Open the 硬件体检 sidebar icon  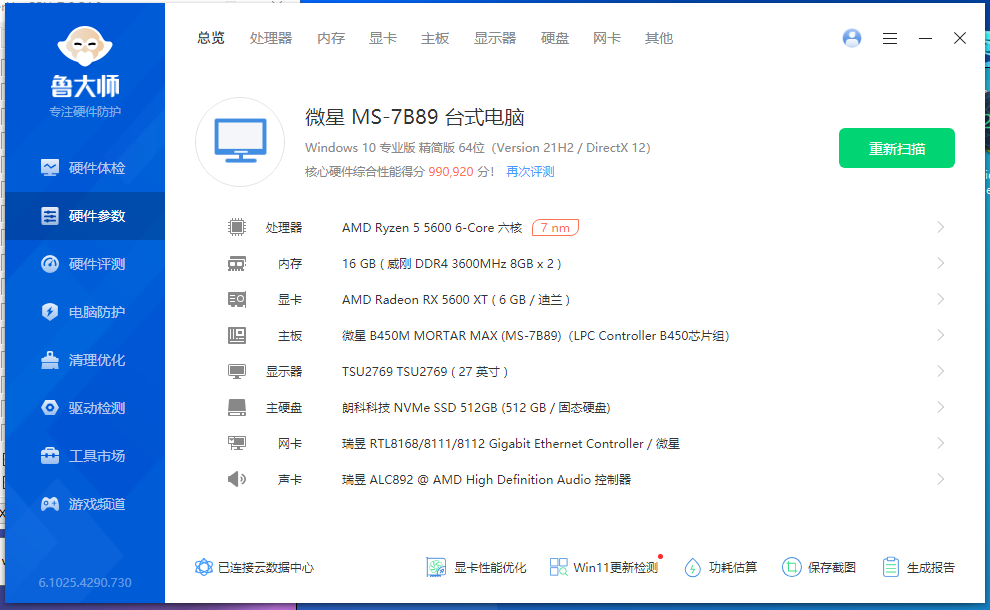coord(50,167)
